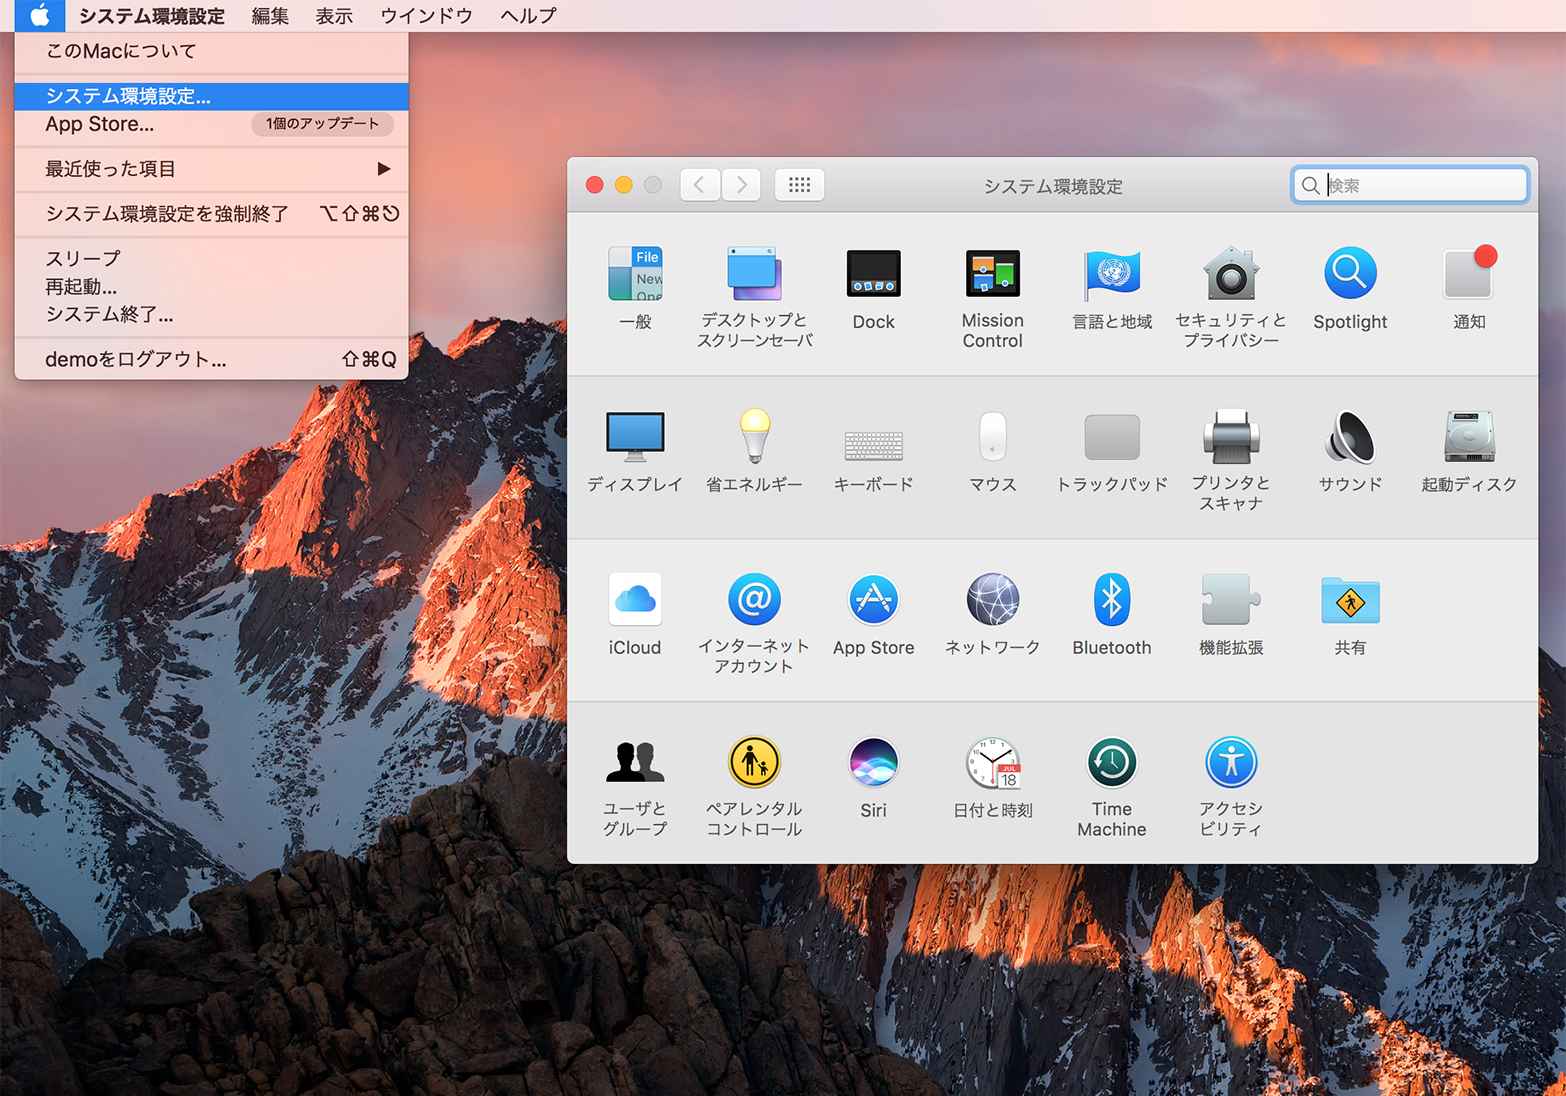Open 共有 (Sharing) folder icon
This screenshot has height=1096, width=1566.
(x=1350, y=600)
